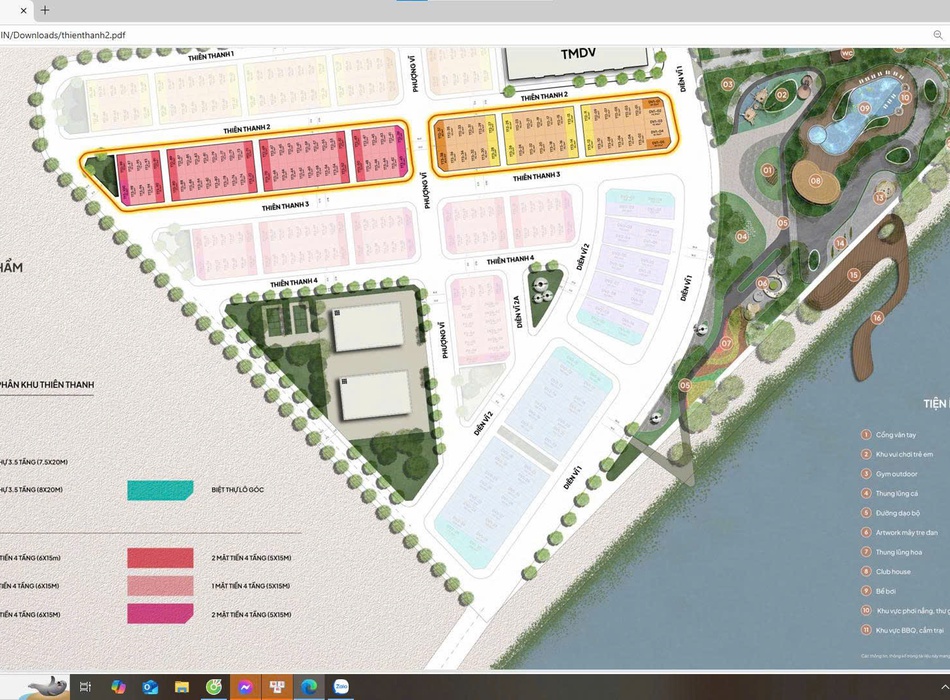The width and height of the screenshot is (950, 700).
Task: Click marker 09 swimming pool on map
Action: pyautogui.click(x=864, y=107)
